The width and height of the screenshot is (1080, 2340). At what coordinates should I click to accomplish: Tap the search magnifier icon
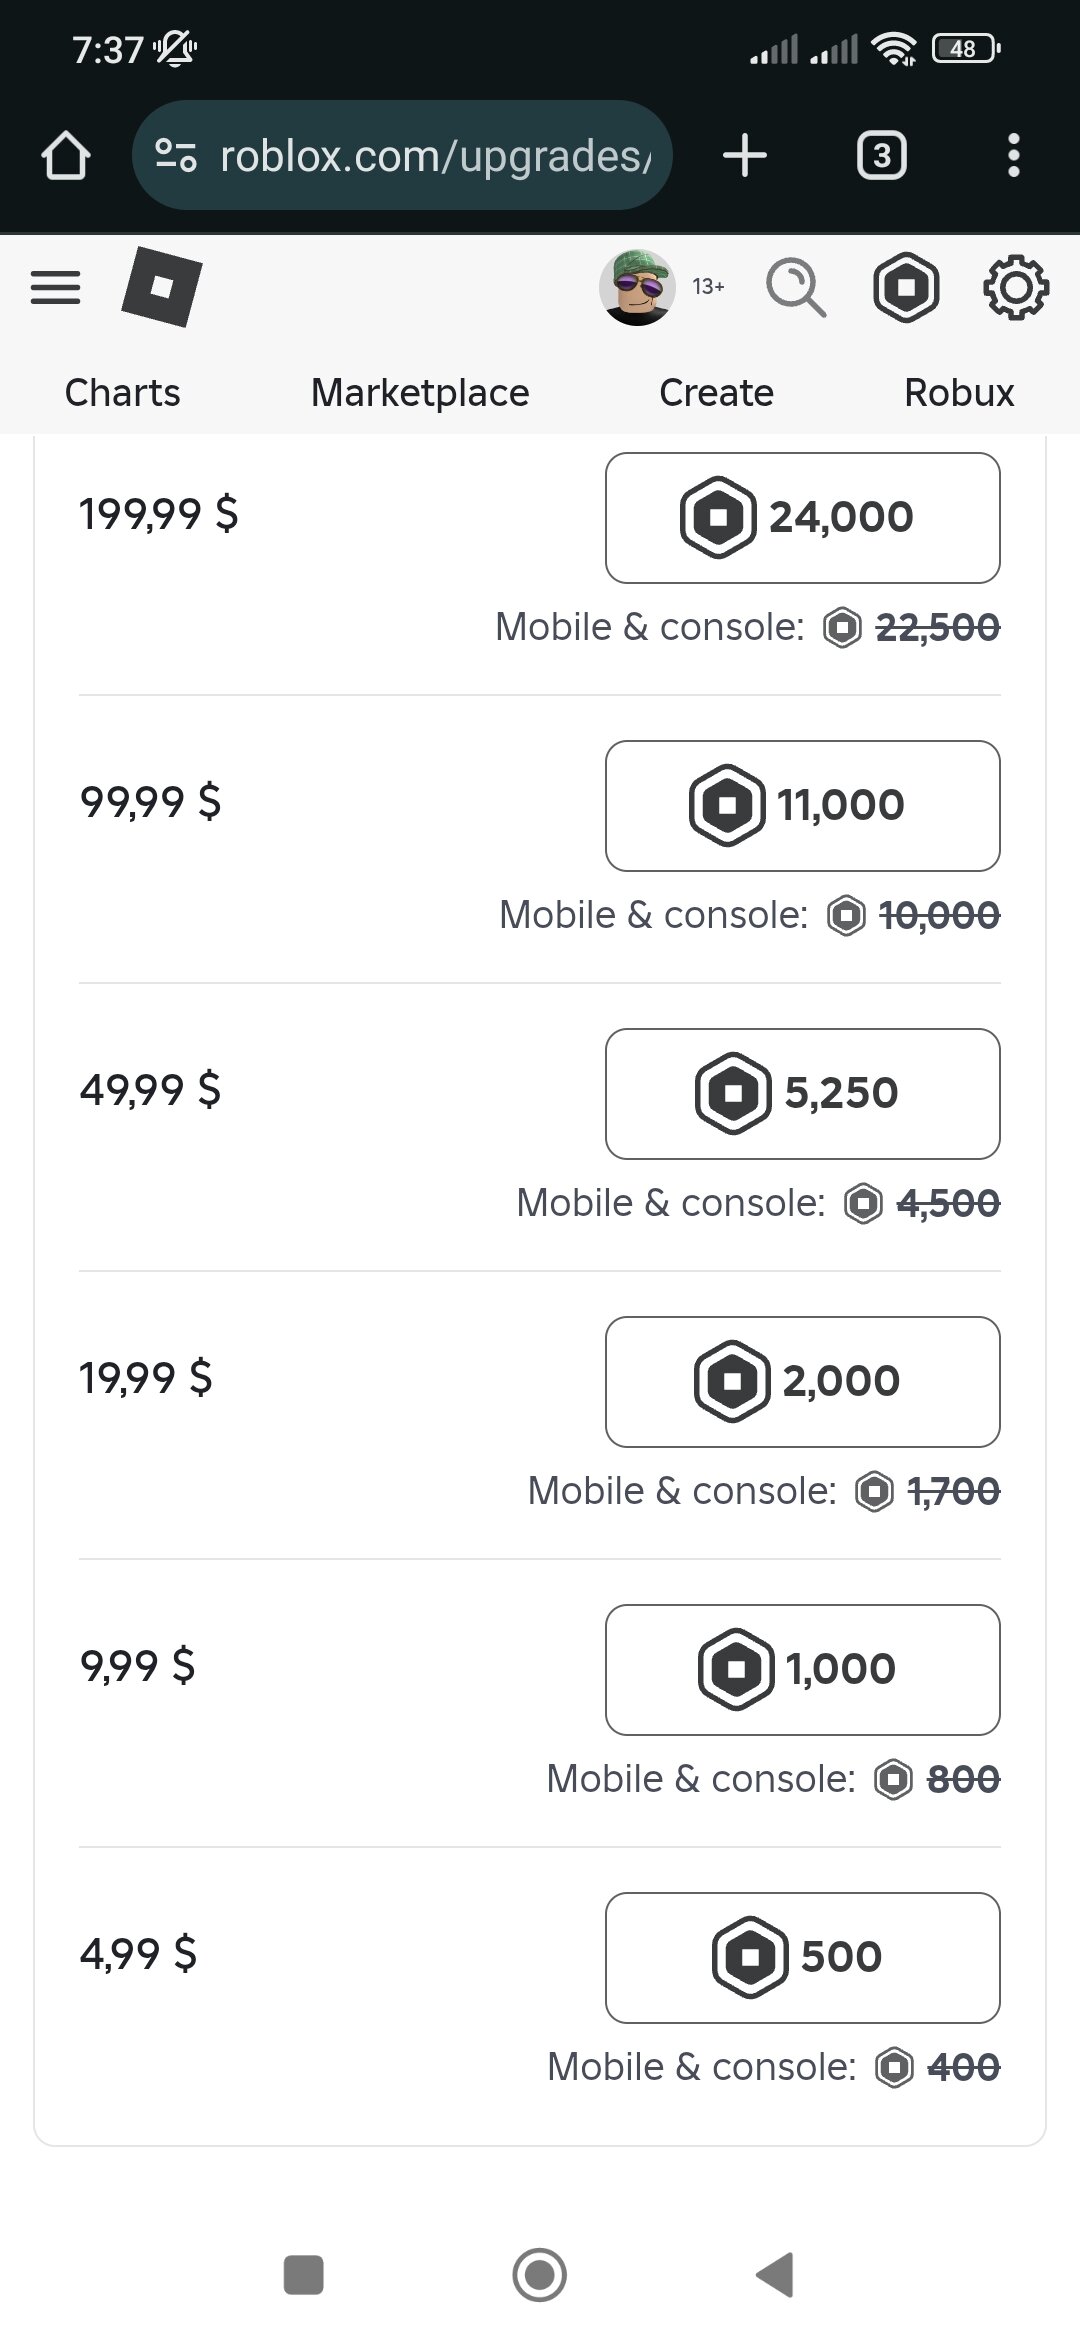pos(796,288)
